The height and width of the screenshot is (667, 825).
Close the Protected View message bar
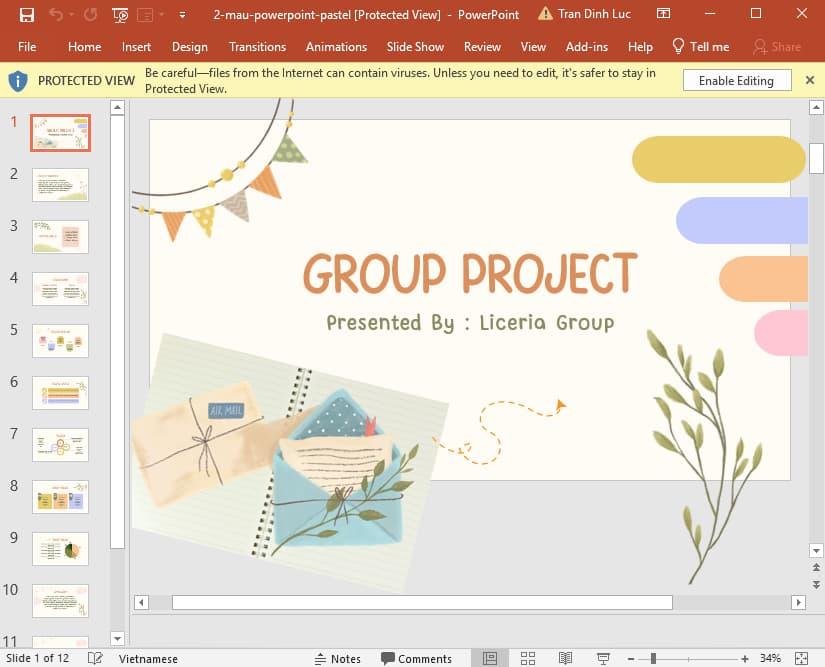click(x=810, y=80)
